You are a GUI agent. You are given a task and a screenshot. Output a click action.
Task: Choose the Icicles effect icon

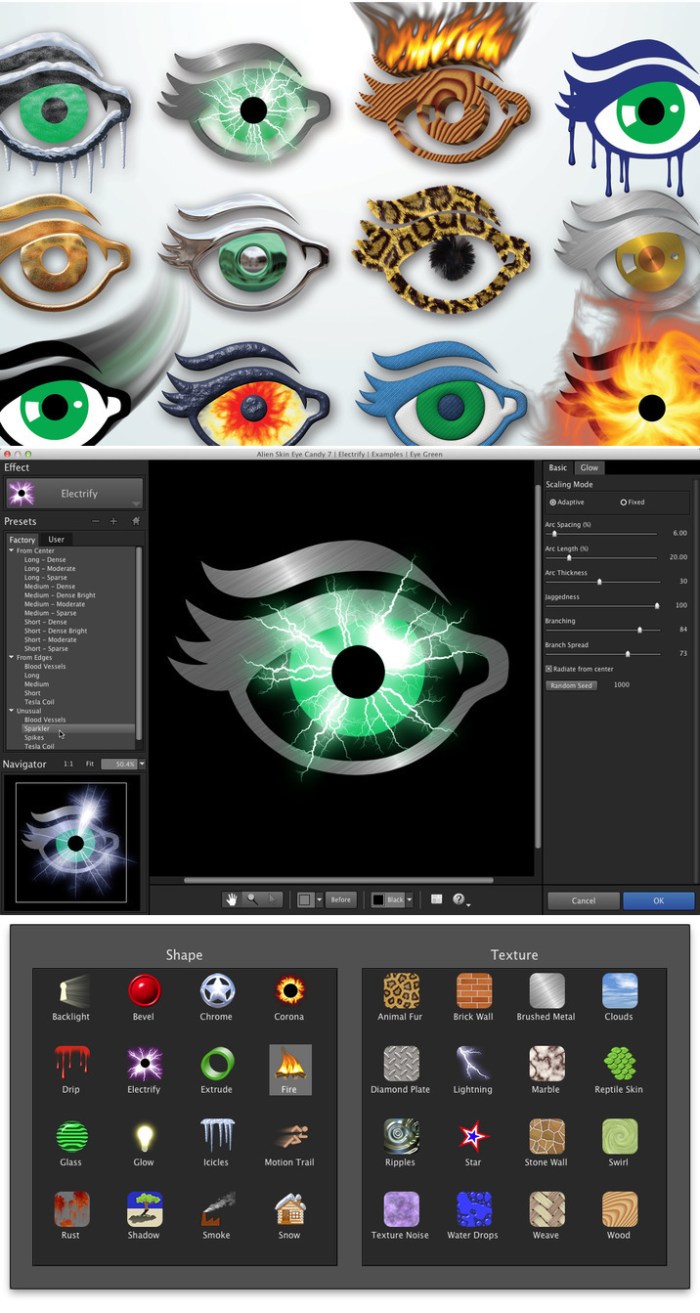click(x=217, y=1136)
